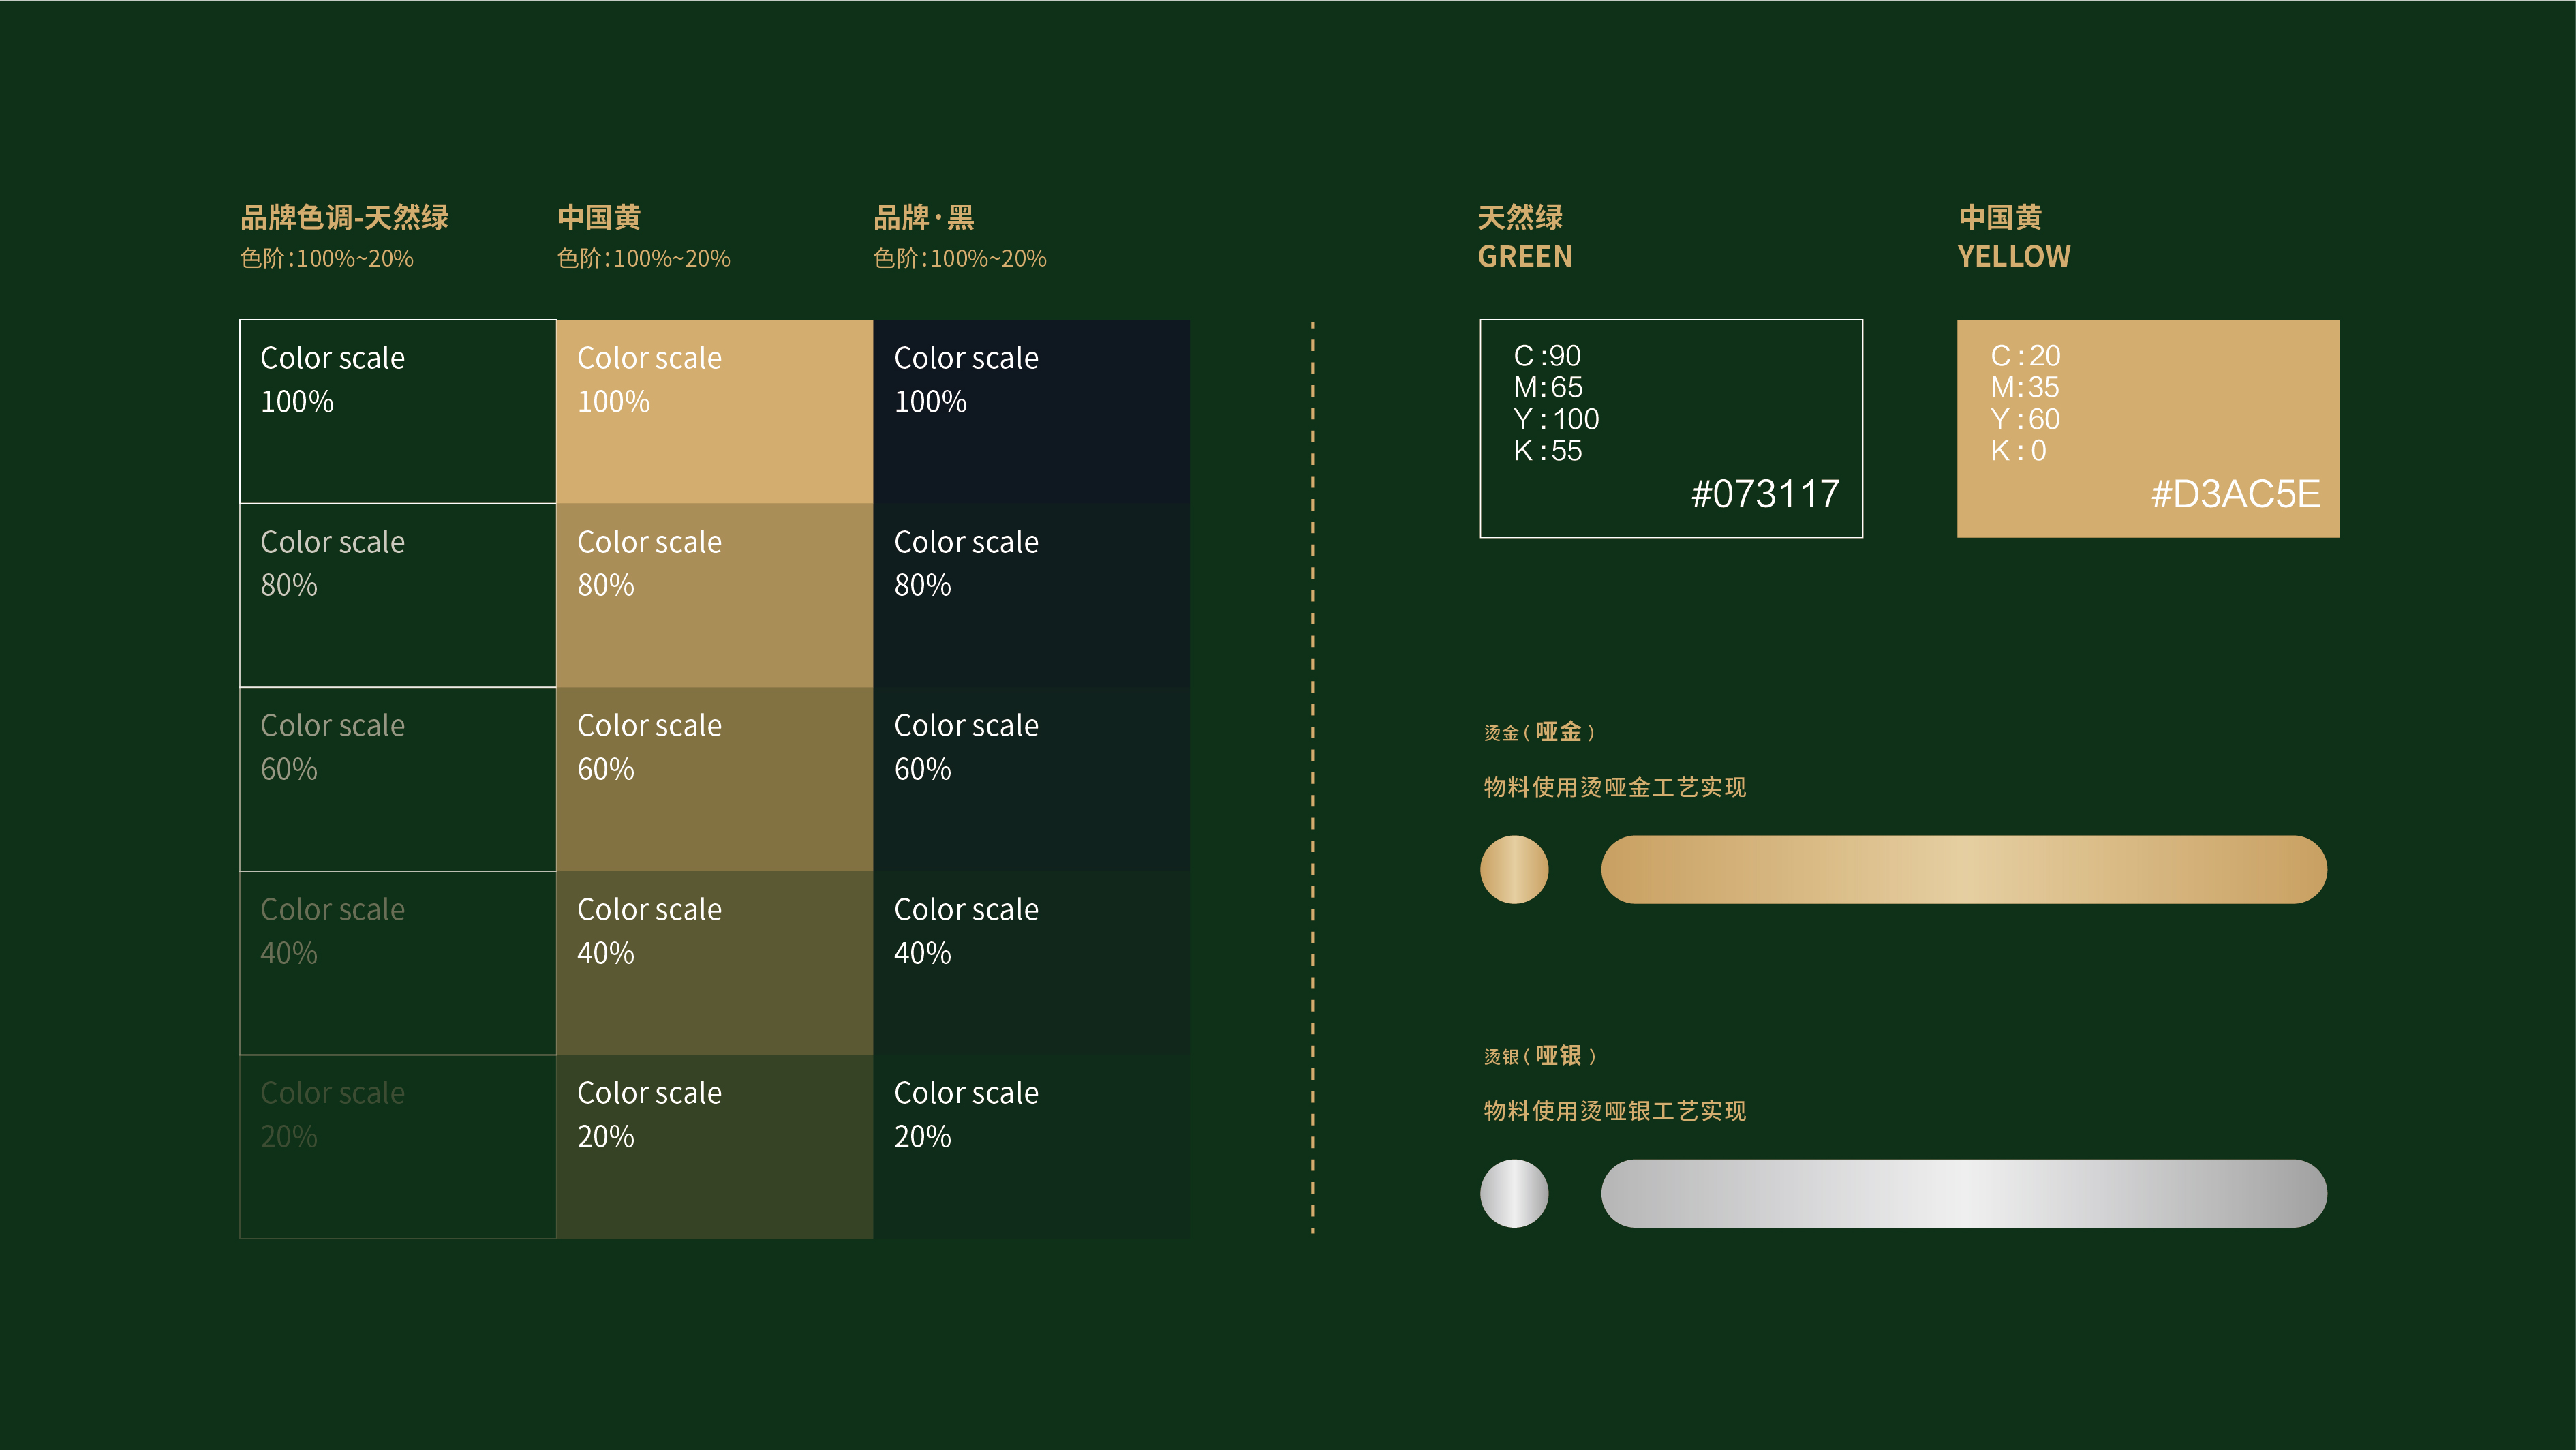Click the China yellow 100% color swatch
The height and width of the screenshot is (1450, 2576).
(x=714, y=411)
